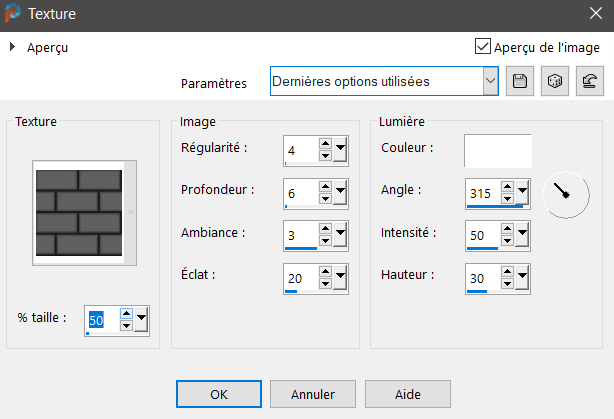Pick the white light Couleur swatch
Viewport: 614px width, 419px height.
tap(497, 150)
